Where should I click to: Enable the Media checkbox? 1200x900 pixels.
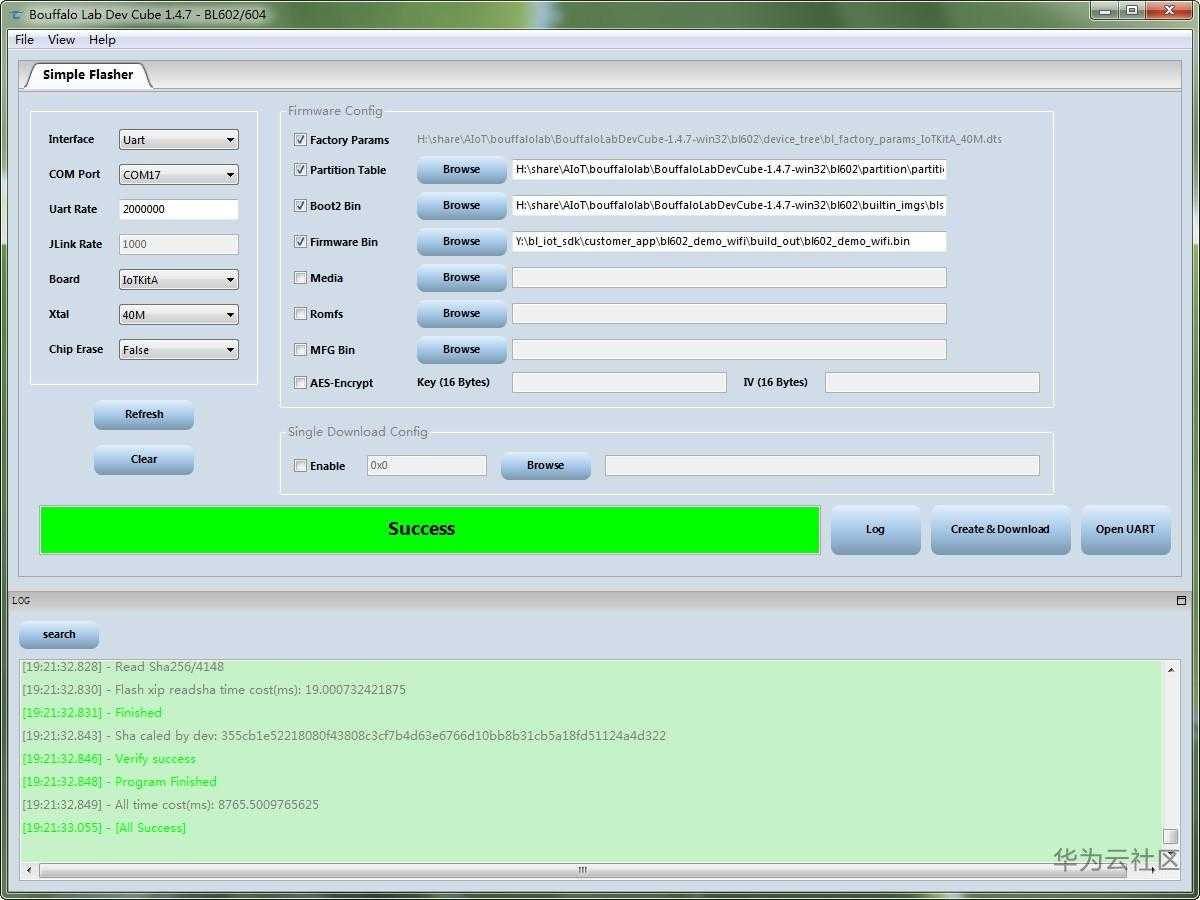pyautogui.click(x=300, y=278)
